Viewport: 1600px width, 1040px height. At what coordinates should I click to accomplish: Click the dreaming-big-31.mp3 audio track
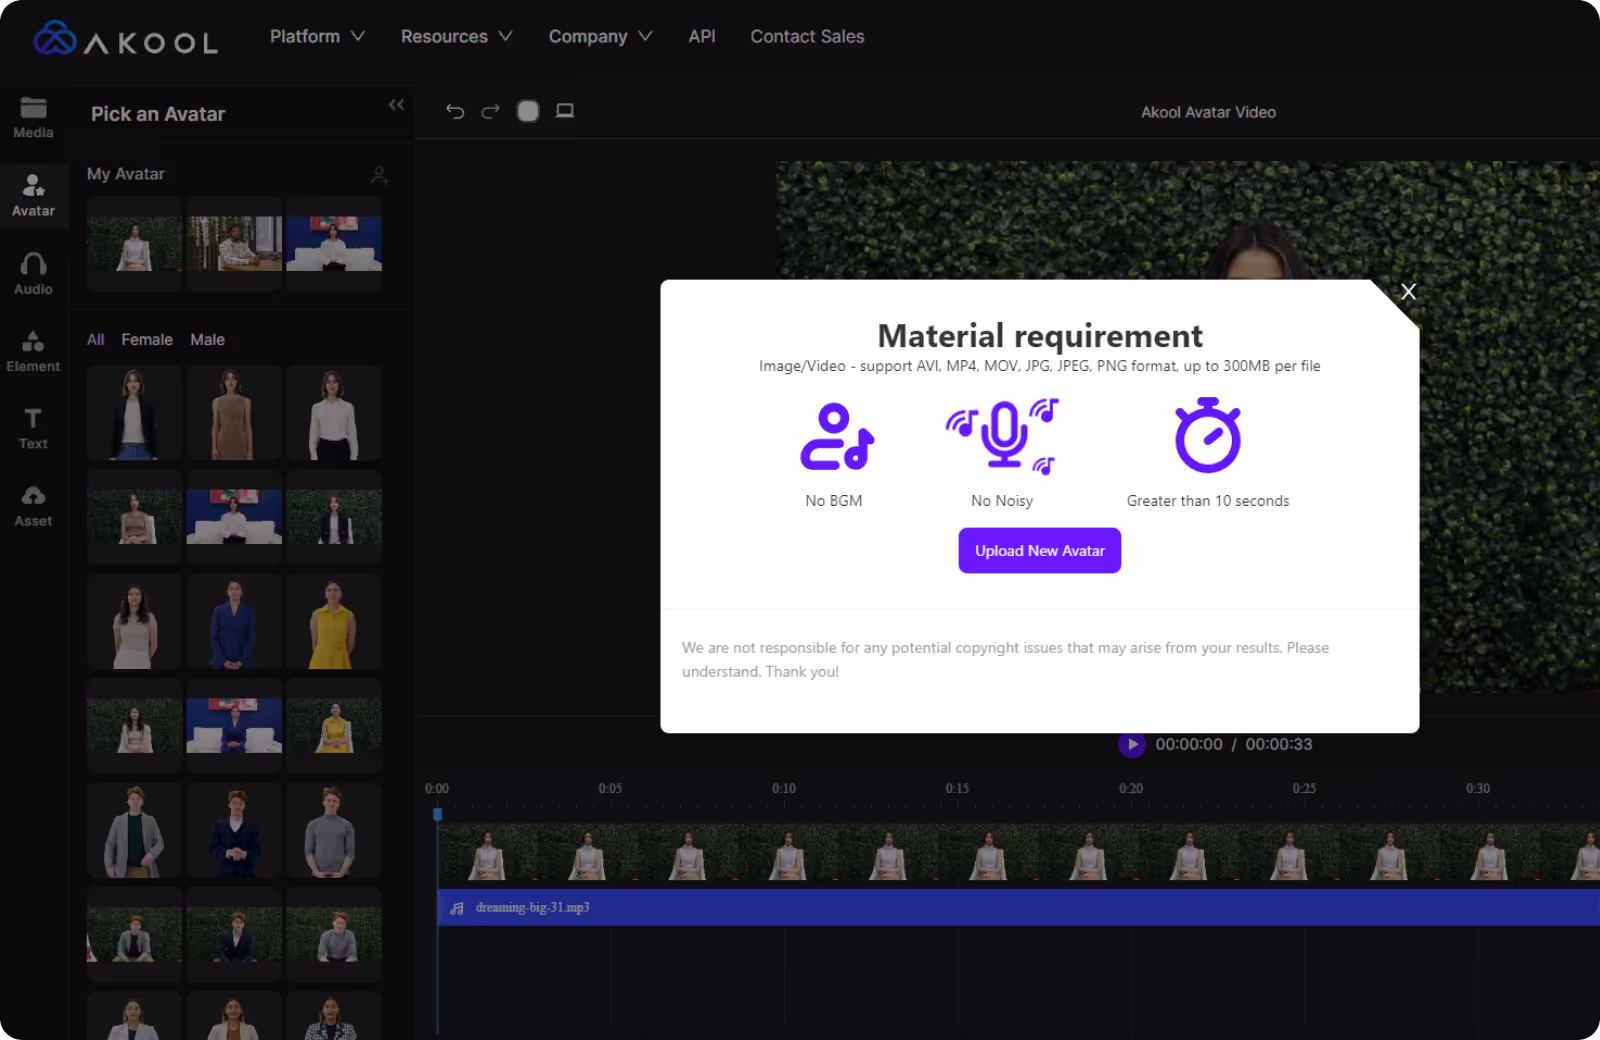[1018, 908]
